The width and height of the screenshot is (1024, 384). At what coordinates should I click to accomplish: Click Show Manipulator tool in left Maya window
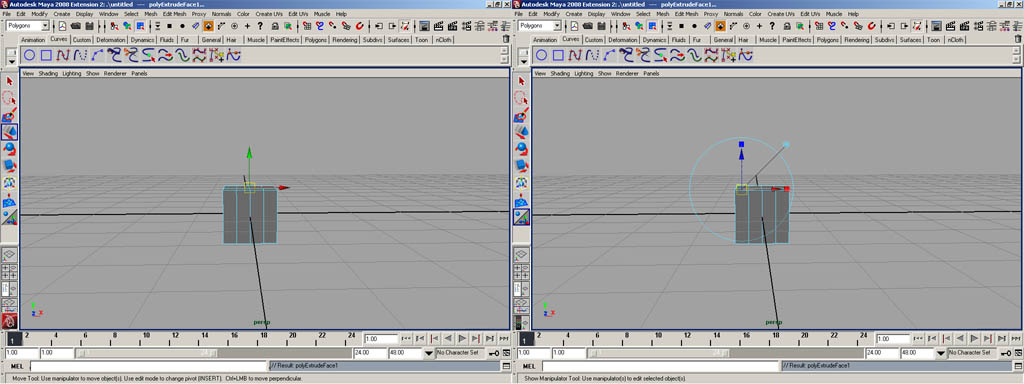(9, 217)
